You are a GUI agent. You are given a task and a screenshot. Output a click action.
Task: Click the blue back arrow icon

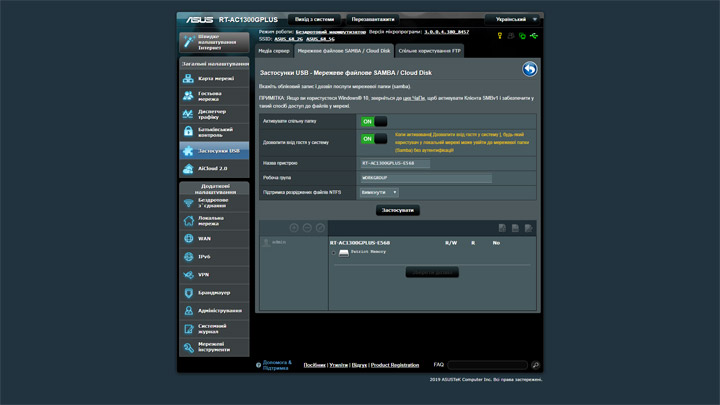click(529, 69)
